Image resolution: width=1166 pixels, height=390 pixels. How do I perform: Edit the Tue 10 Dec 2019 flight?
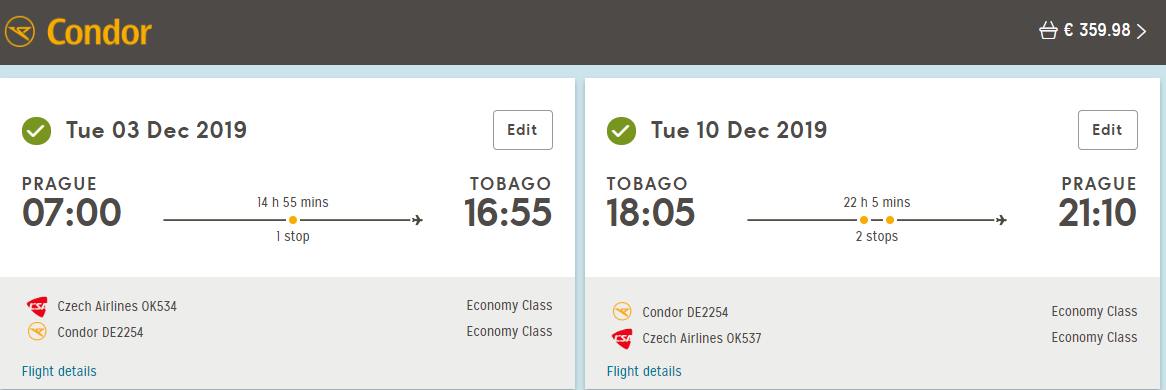point(1107,130)
